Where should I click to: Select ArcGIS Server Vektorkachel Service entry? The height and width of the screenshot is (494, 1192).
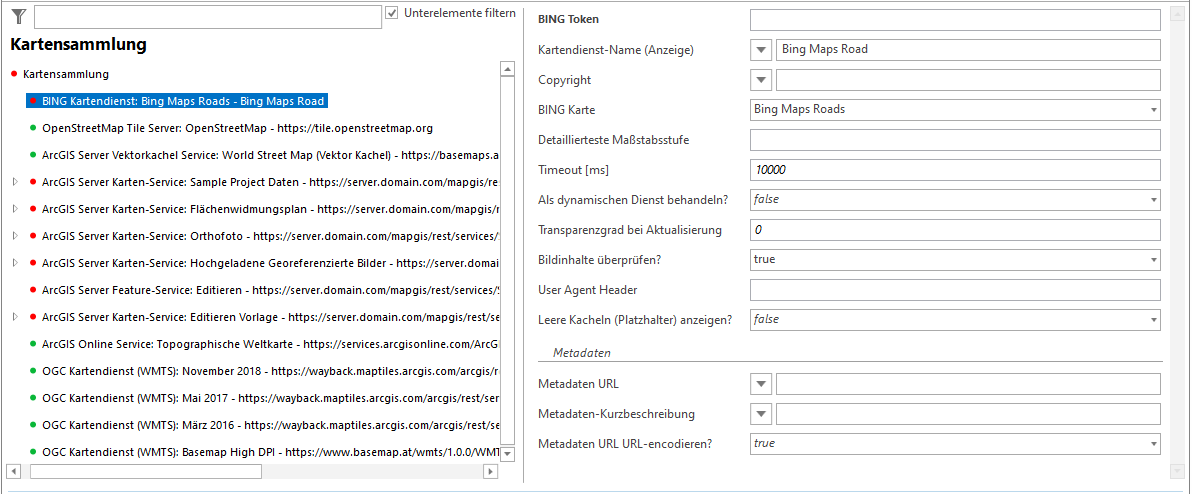click(270, 155)
